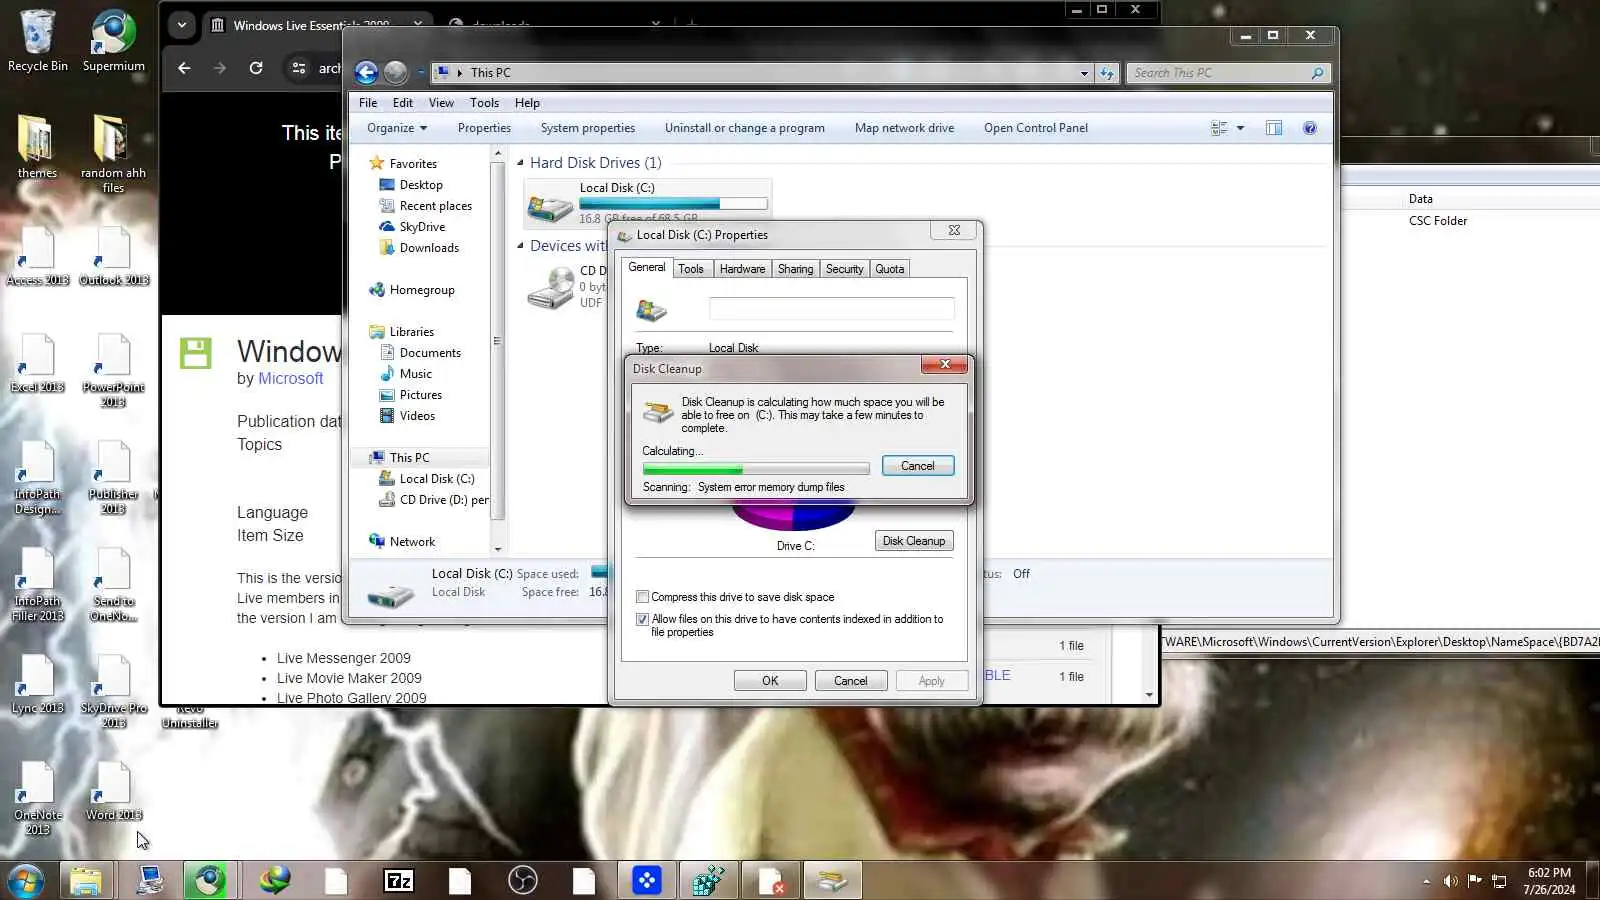
Task: Uncheck 'Allow files on this drive to have contents indexed'
Action: (x=642, y=619)
